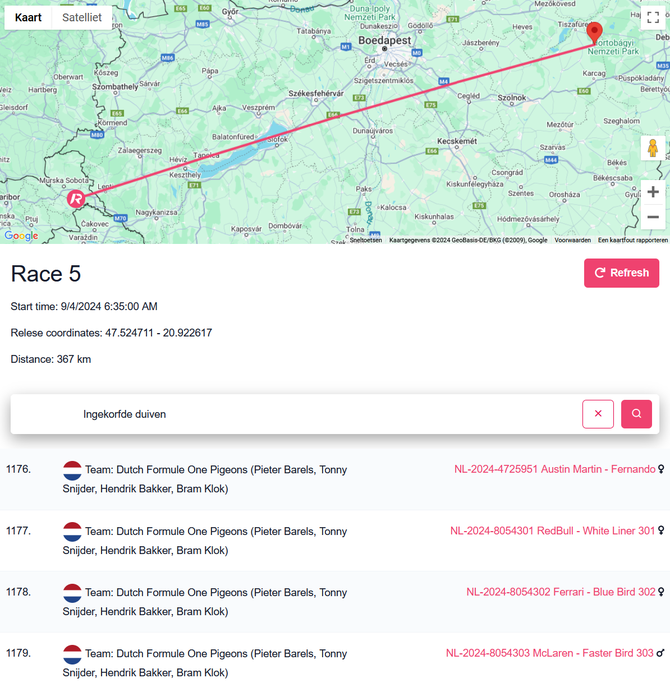Click Dutch flag in row 1177
The width and height of the screenshot is (670, 692).
[72, 532]
